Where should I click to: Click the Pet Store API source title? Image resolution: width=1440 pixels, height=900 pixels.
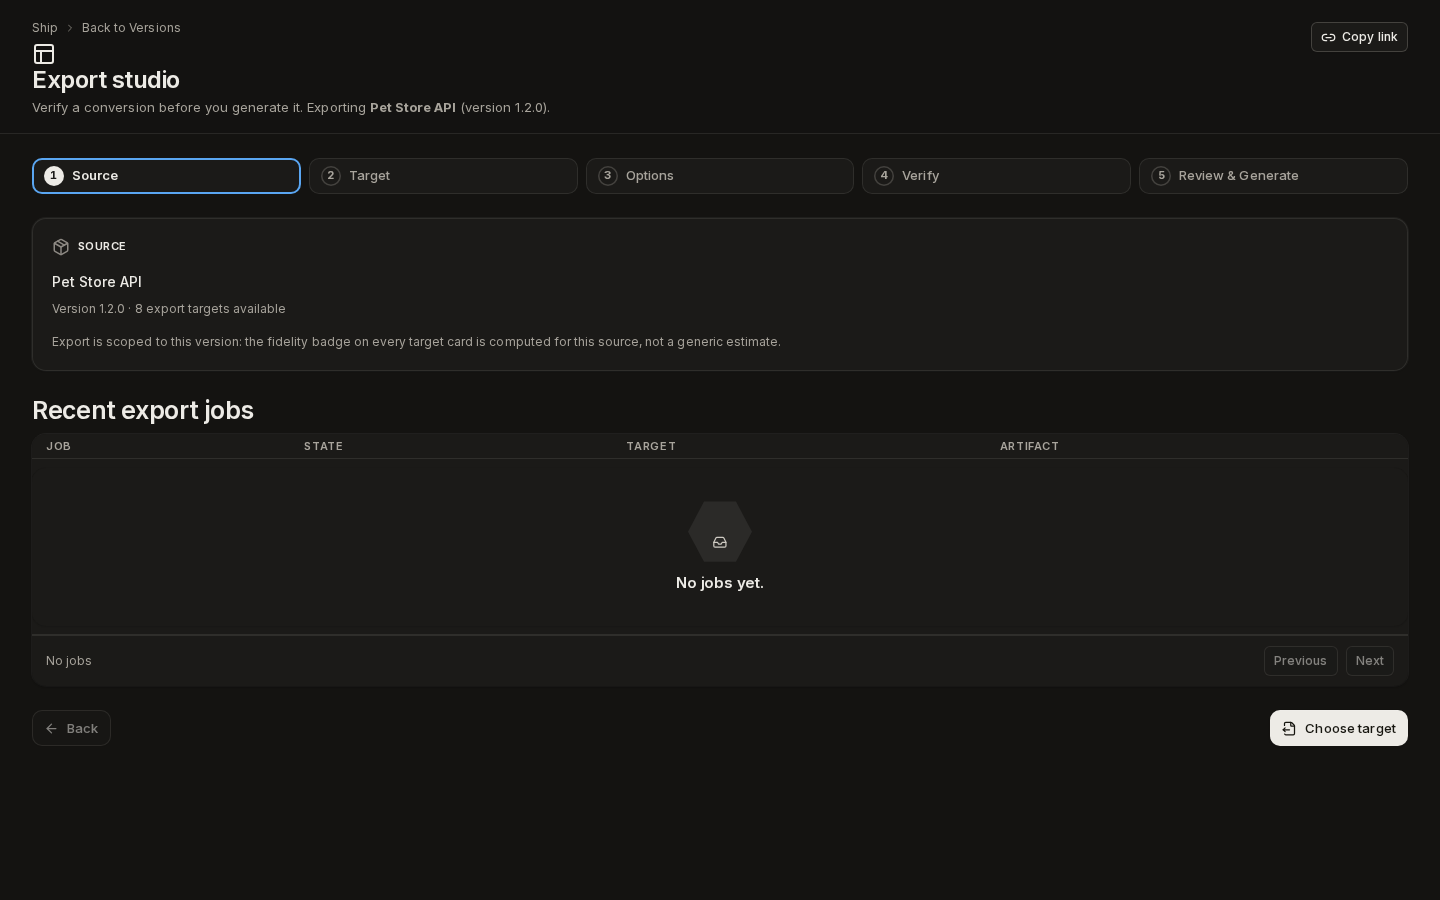click(x=97, y=282)
